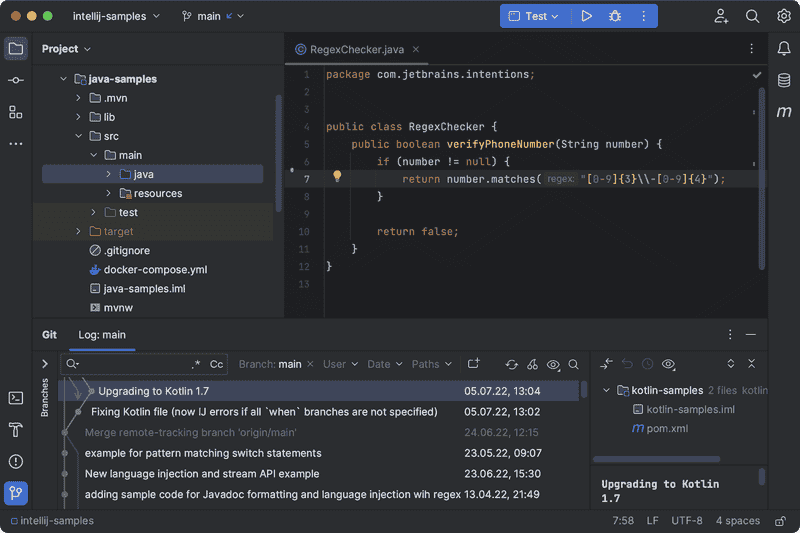Expand the target folder
This screenshot has width=800, height=533.
point(78,232)
